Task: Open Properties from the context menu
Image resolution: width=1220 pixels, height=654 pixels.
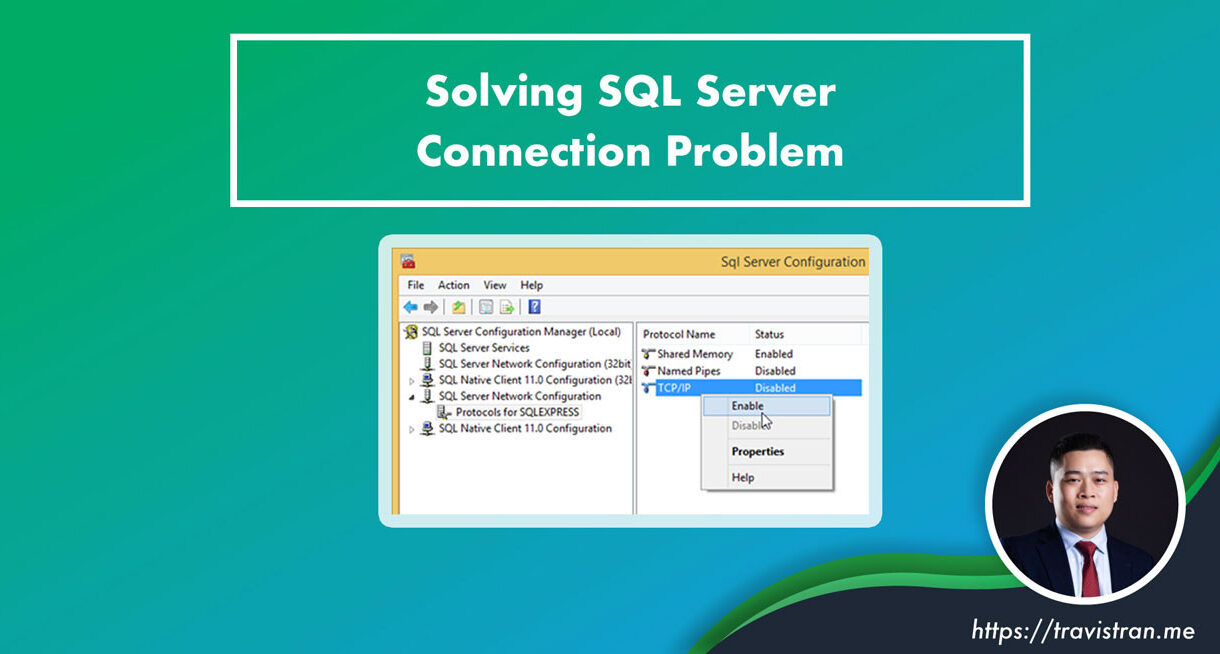Action: point(757,451)
